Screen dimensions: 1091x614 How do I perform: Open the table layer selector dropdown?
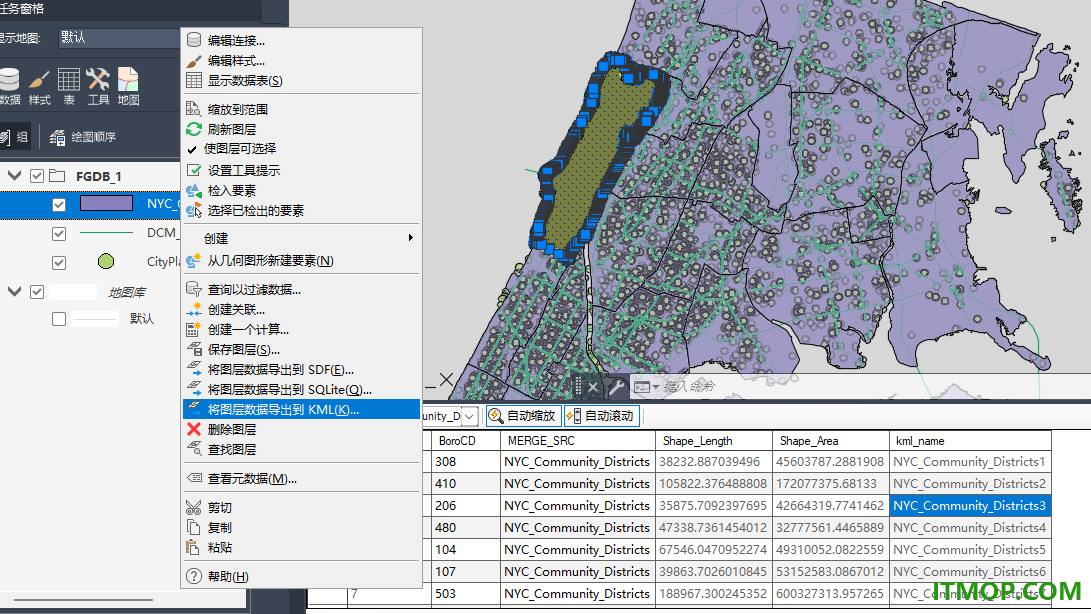pos(470,416)
